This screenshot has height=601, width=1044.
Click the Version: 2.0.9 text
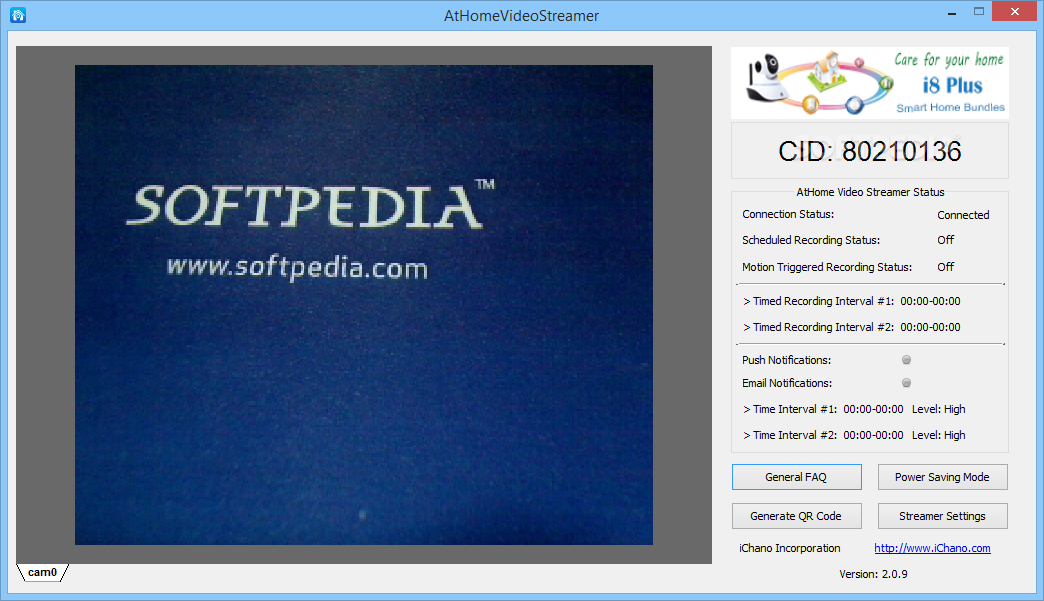(x=873, y=574)
